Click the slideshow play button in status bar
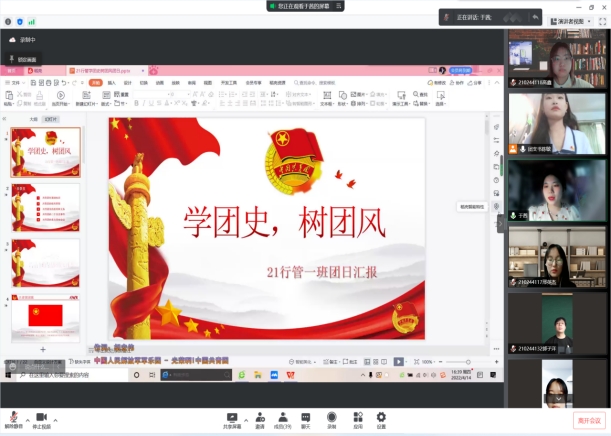Image resolution: width=611 pixels, height=436 pixels. 398,362
